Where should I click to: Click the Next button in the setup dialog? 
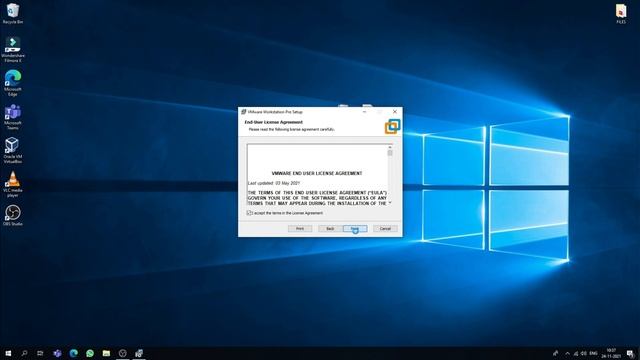coord(355,229)
